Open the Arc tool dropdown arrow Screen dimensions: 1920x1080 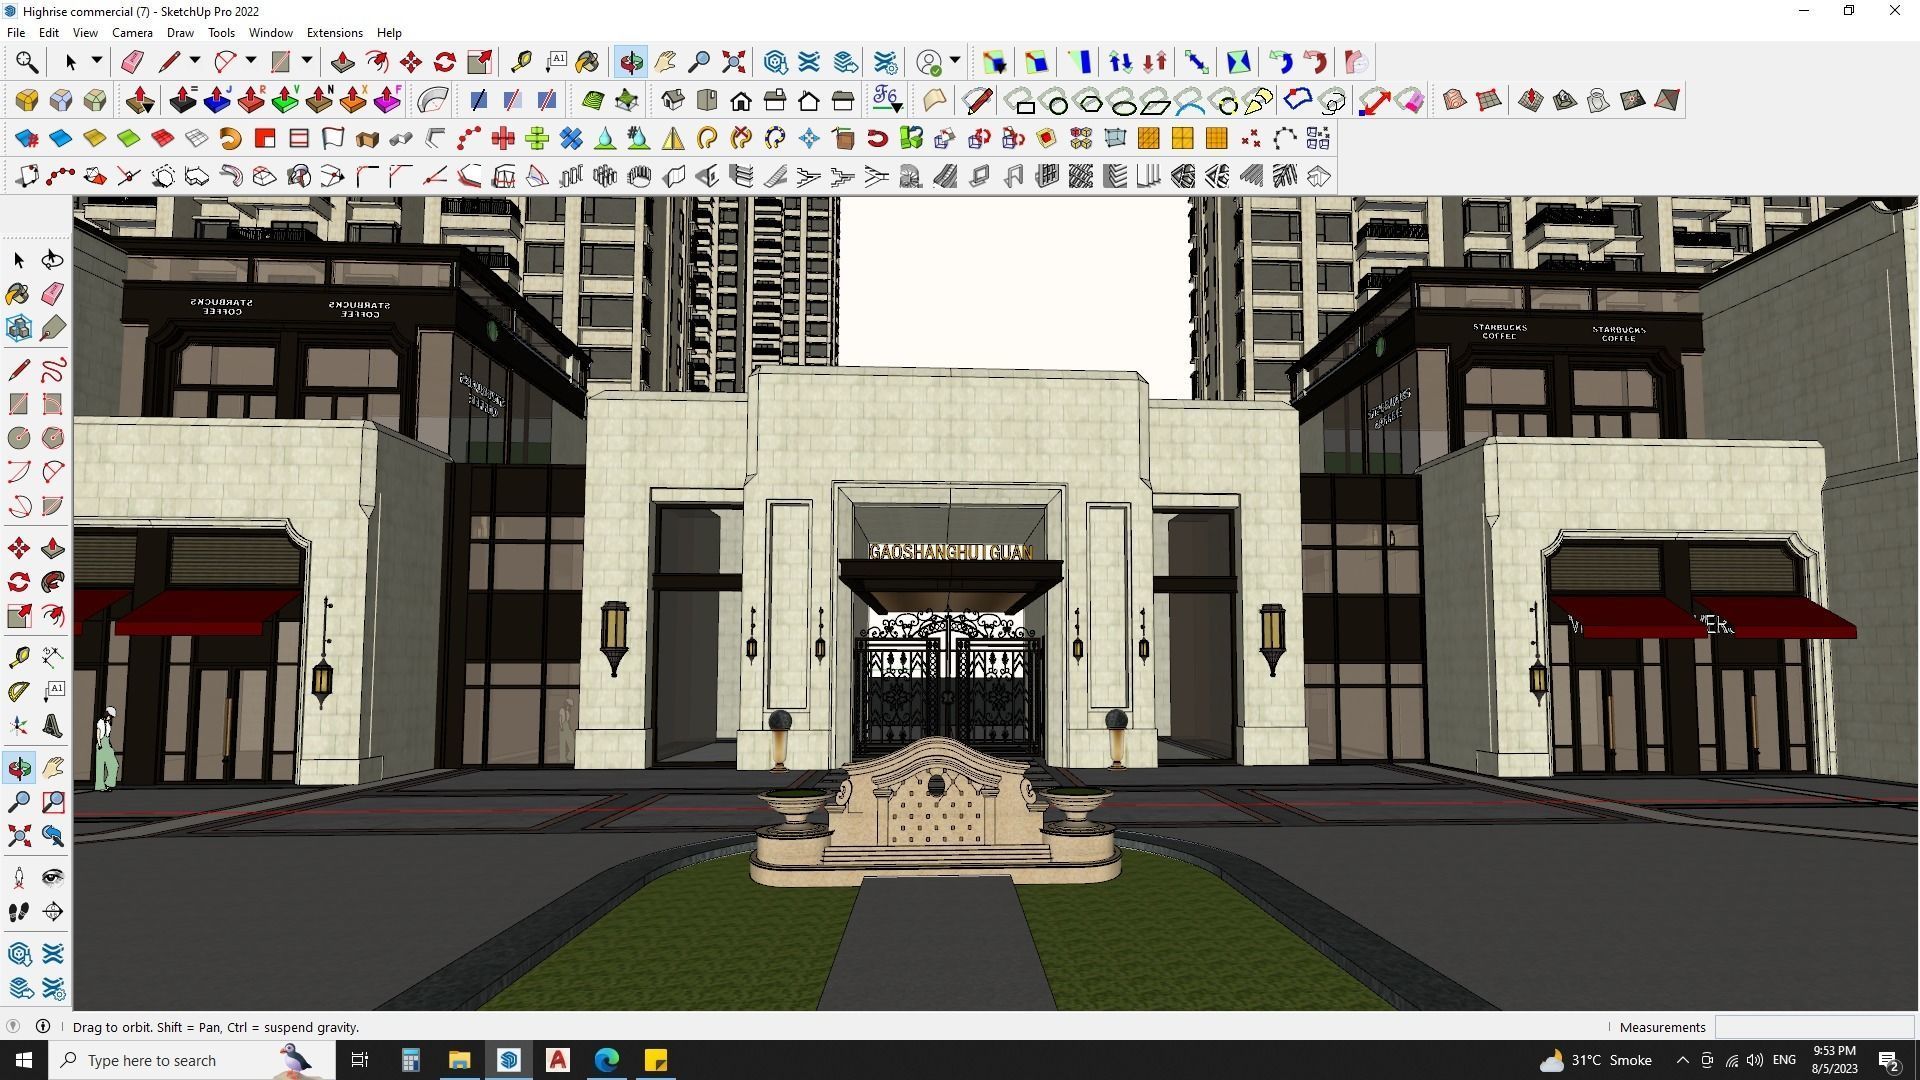251,61
